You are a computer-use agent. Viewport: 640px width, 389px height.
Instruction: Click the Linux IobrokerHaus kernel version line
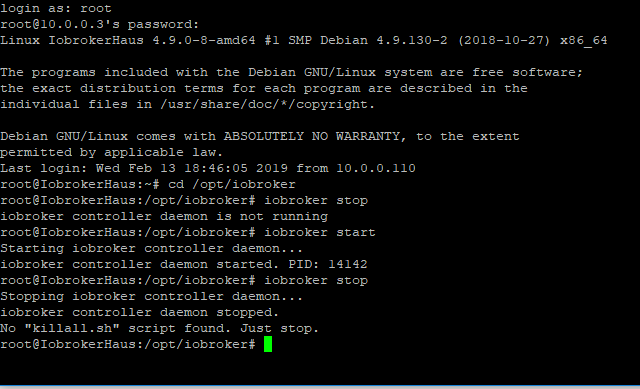304,40
